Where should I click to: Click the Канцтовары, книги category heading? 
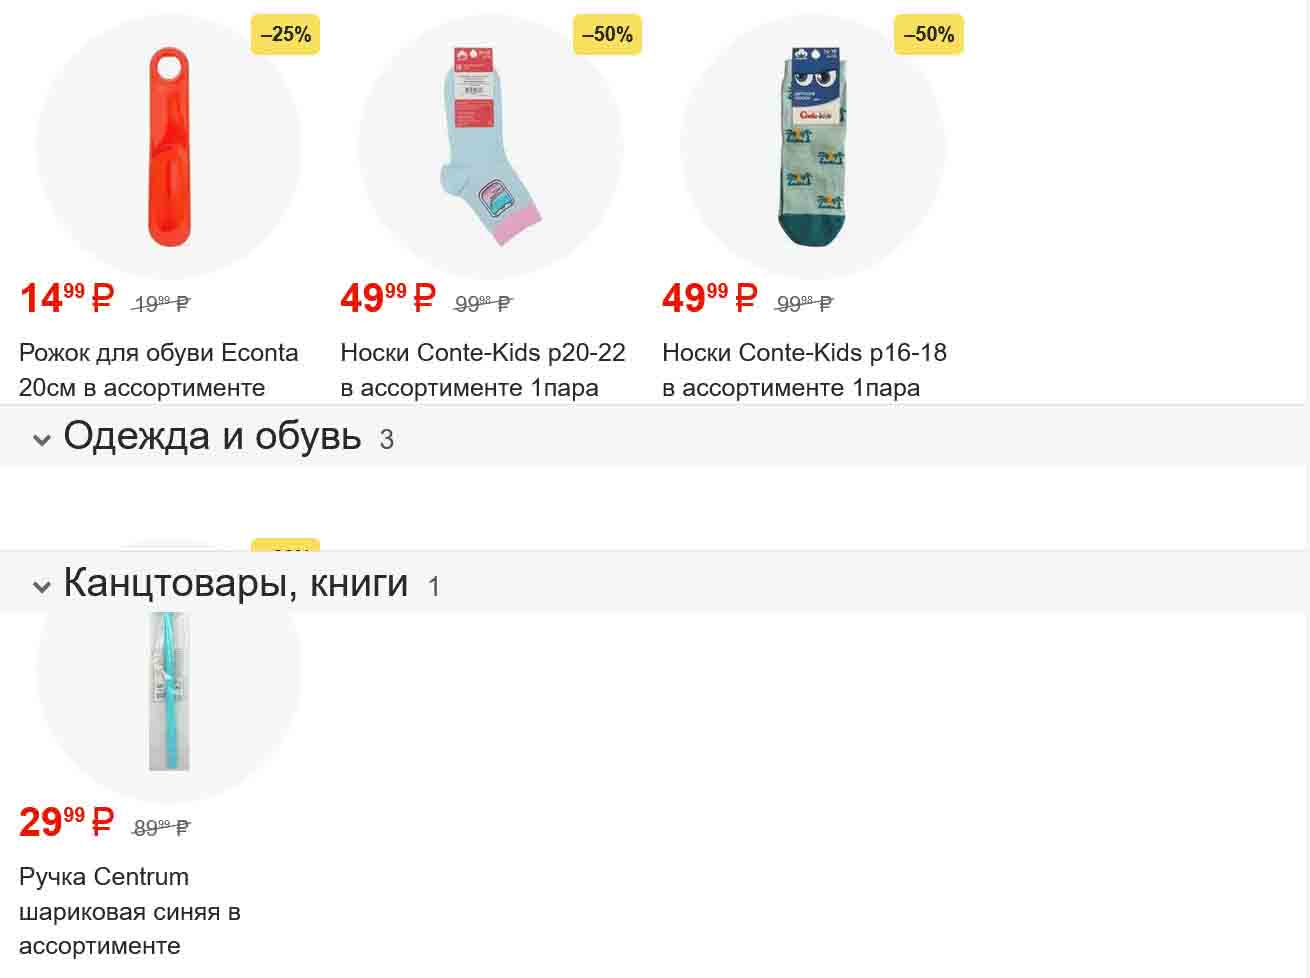(x=235, y=583)
